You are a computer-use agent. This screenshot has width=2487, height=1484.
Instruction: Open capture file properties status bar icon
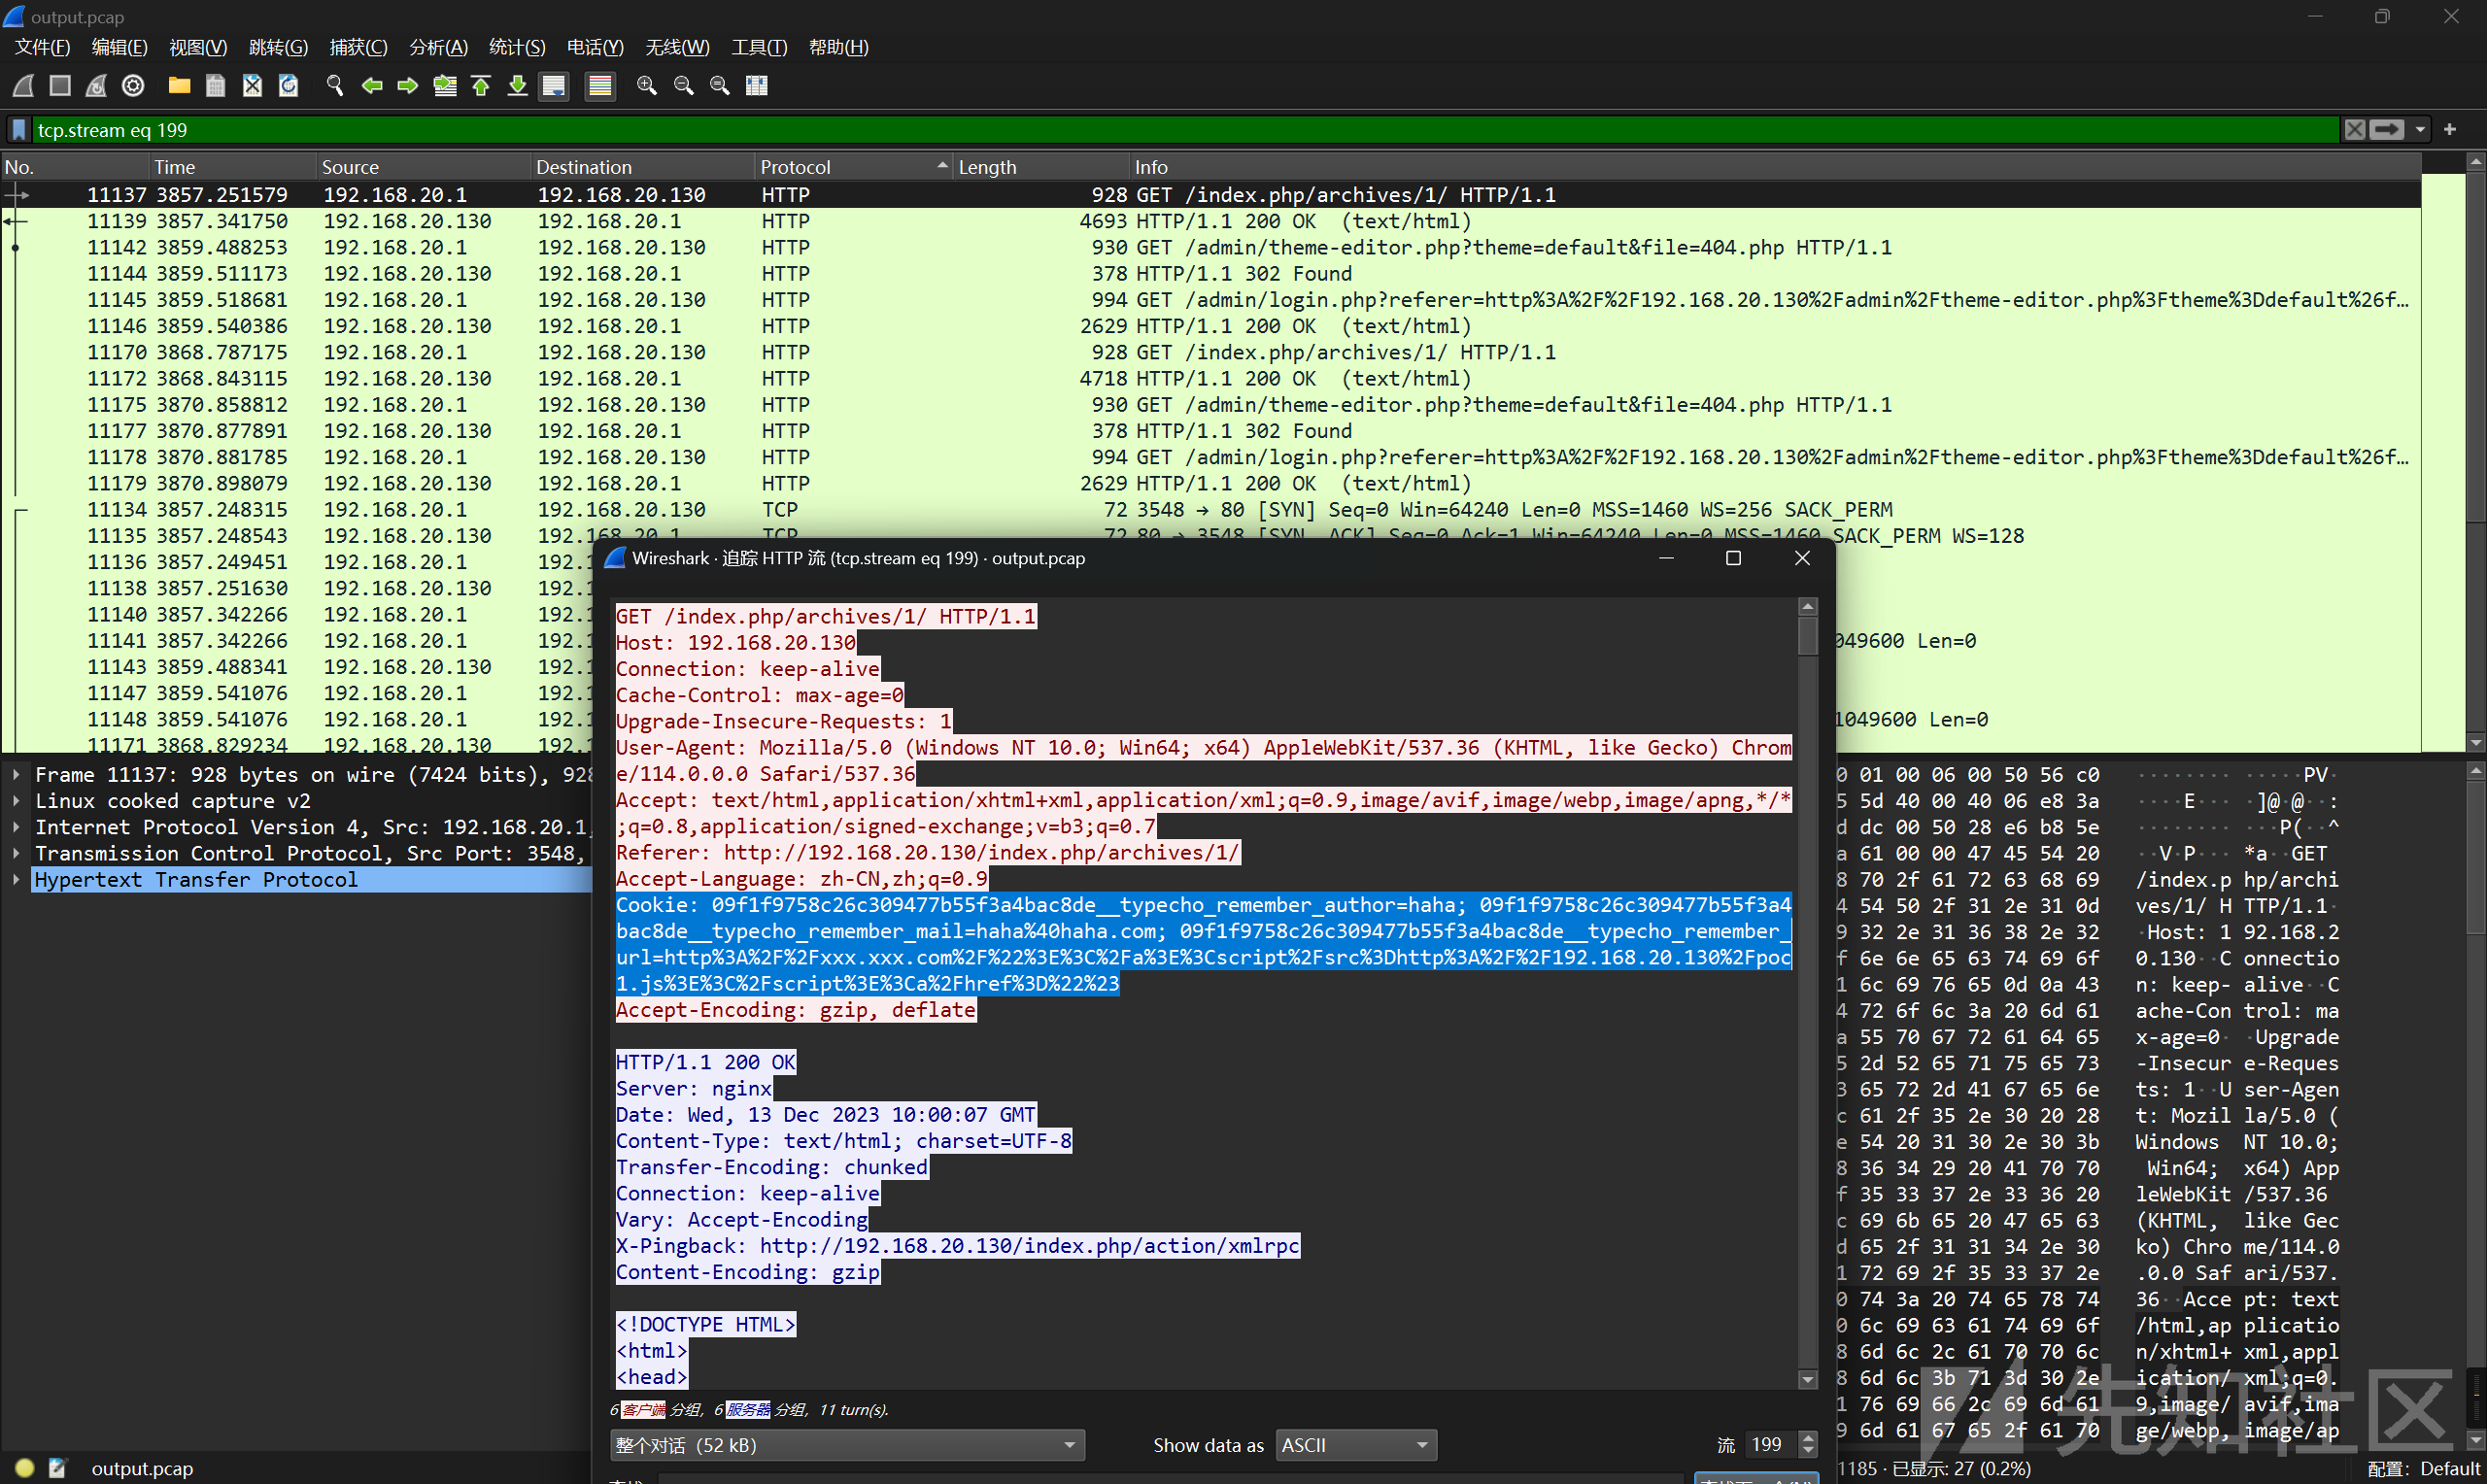pyautogui.click(x=57, y=1468)
